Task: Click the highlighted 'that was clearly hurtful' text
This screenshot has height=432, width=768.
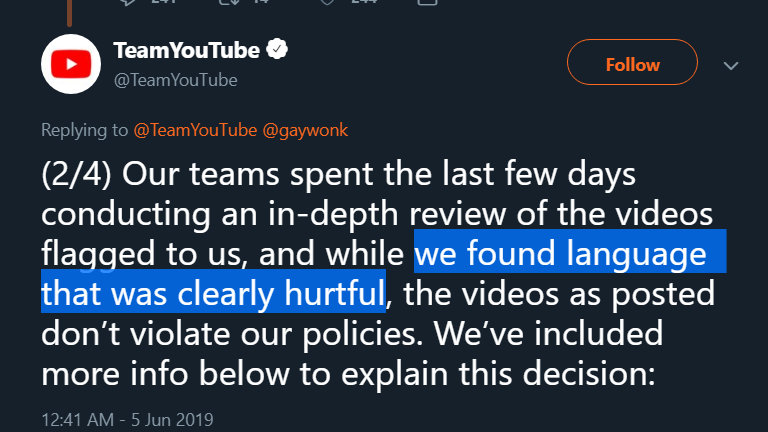Action: 213,294
